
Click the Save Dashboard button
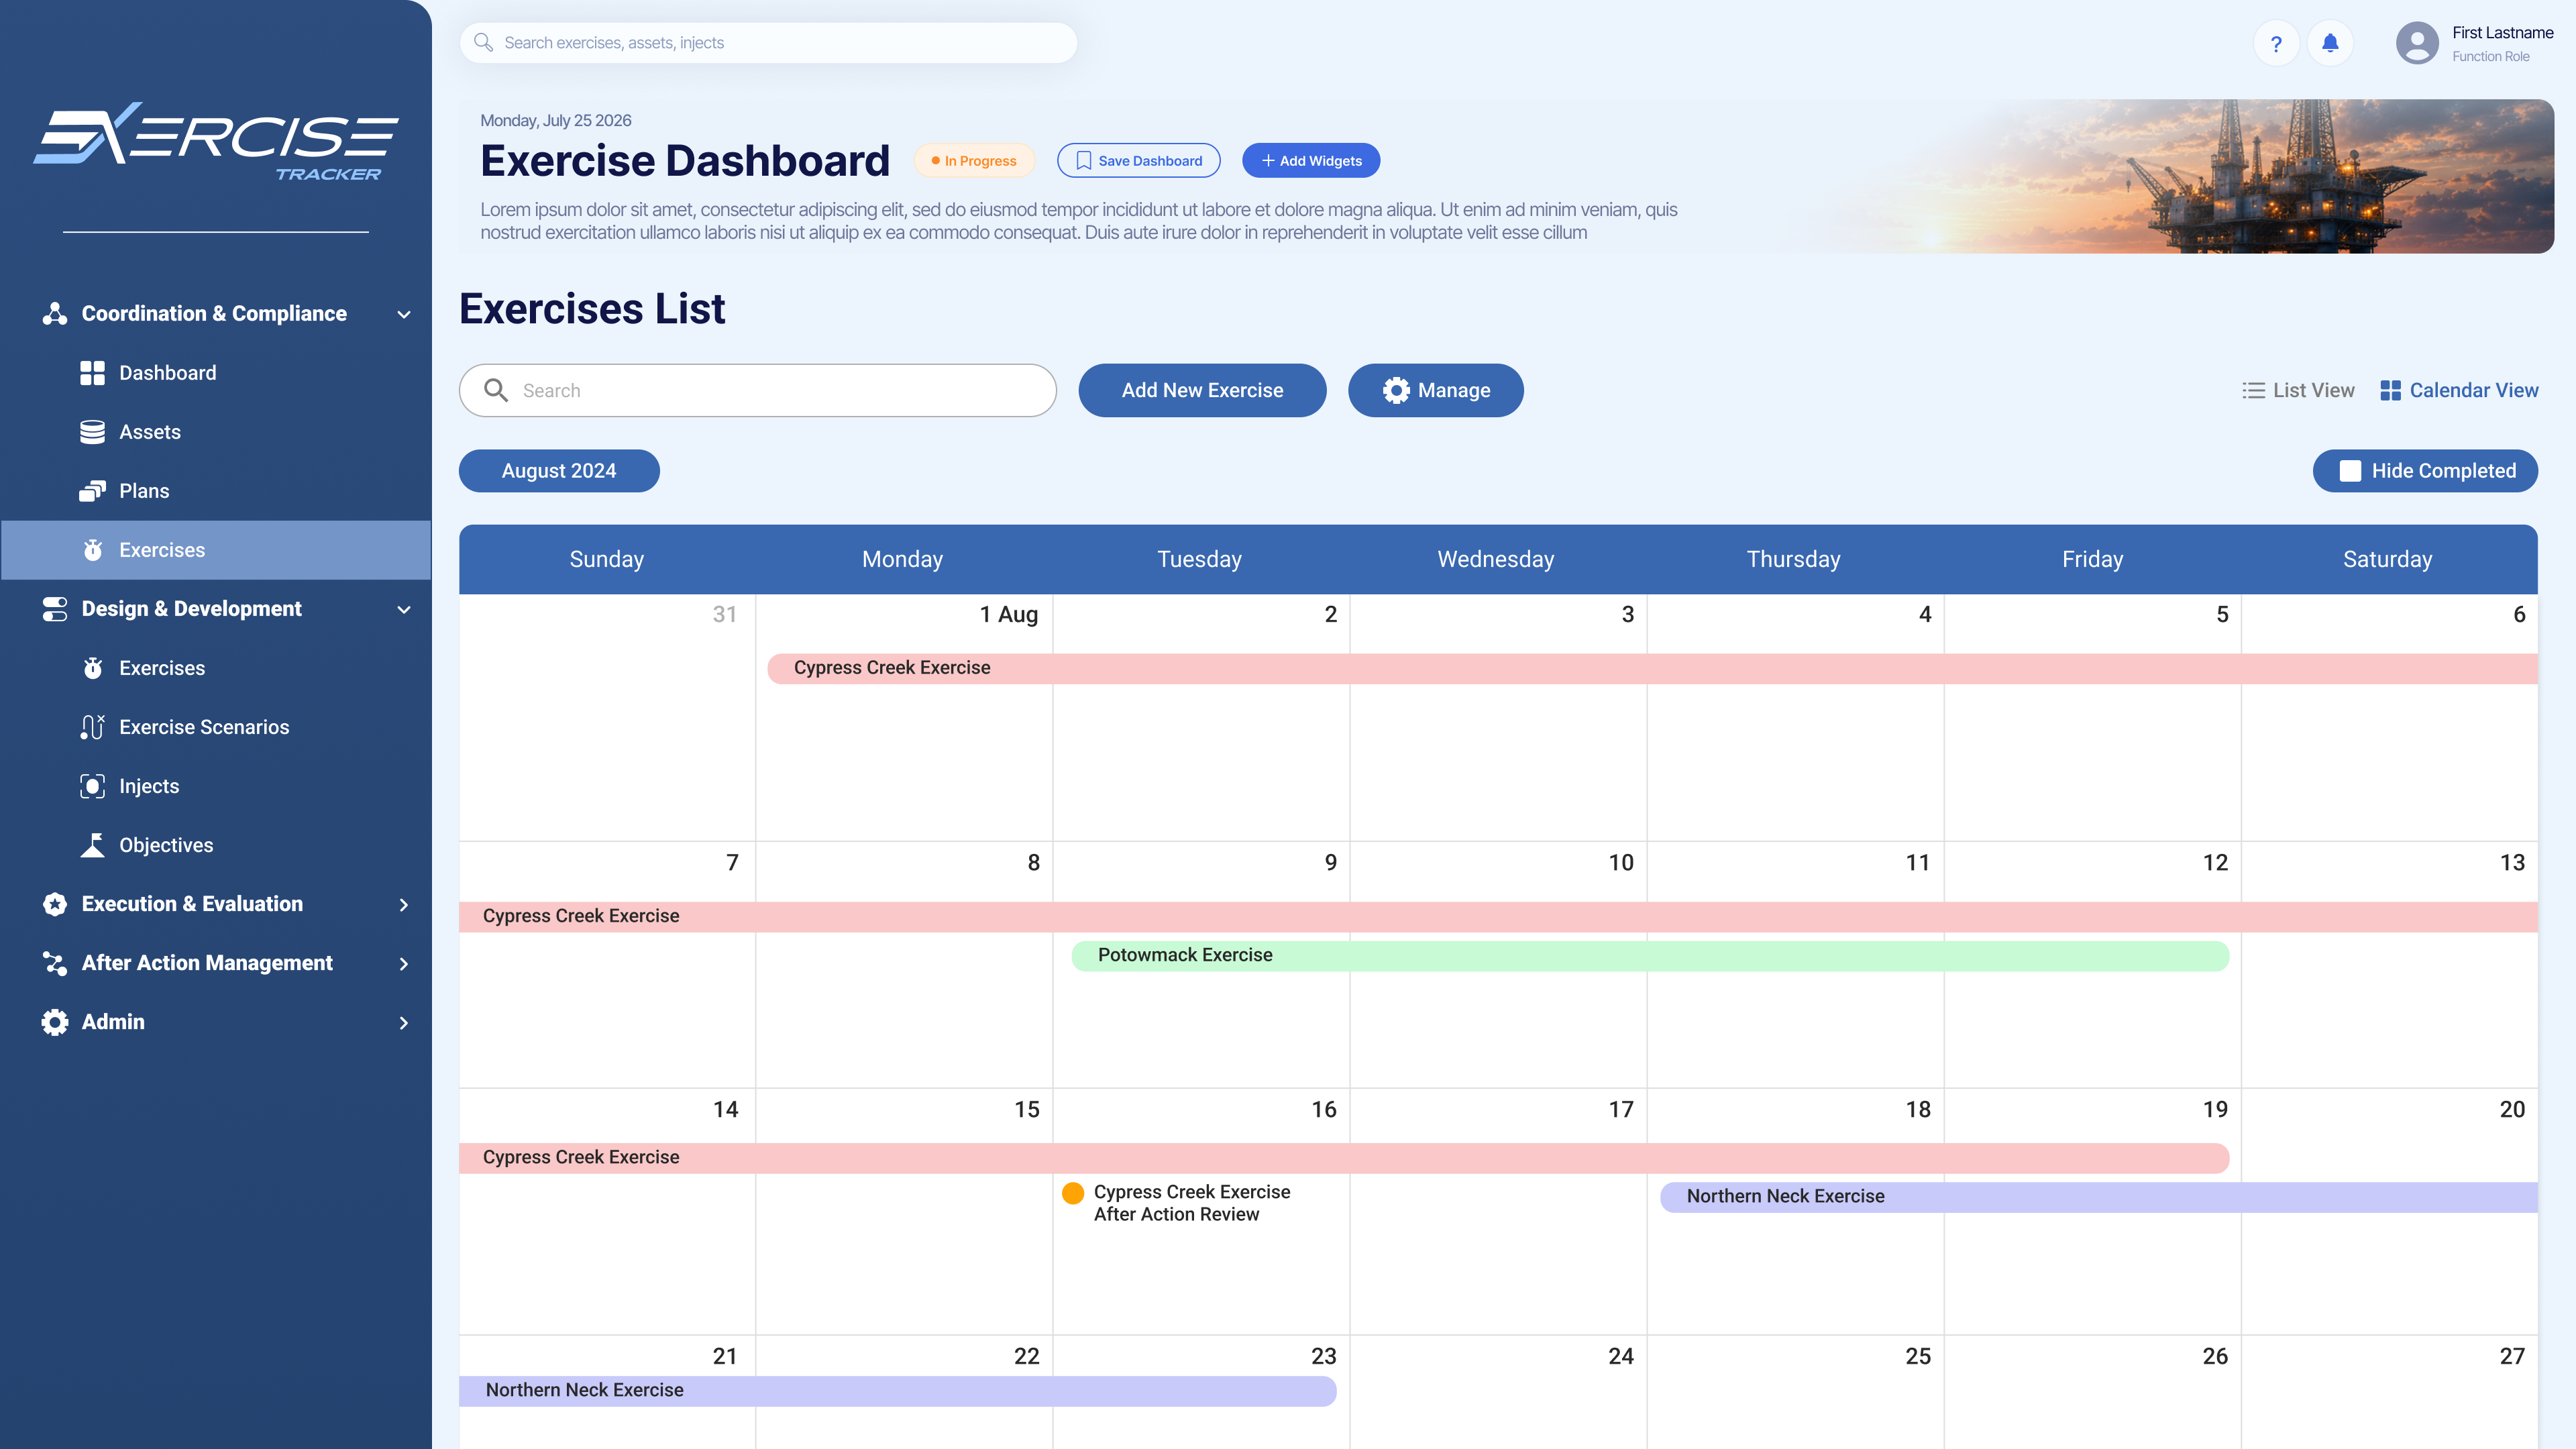click(1138, 160)
